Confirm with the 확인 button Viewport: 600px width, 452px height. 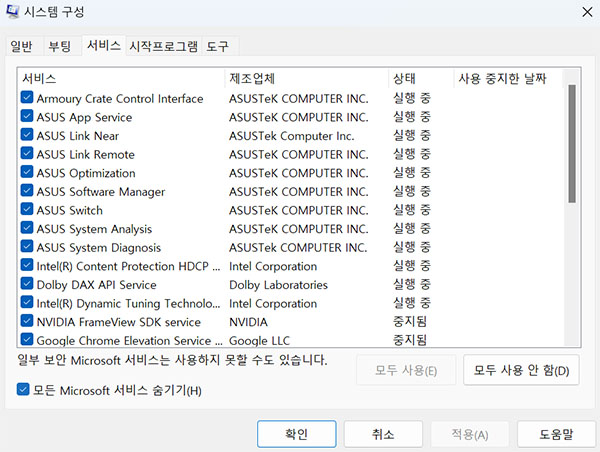point(297,434)
